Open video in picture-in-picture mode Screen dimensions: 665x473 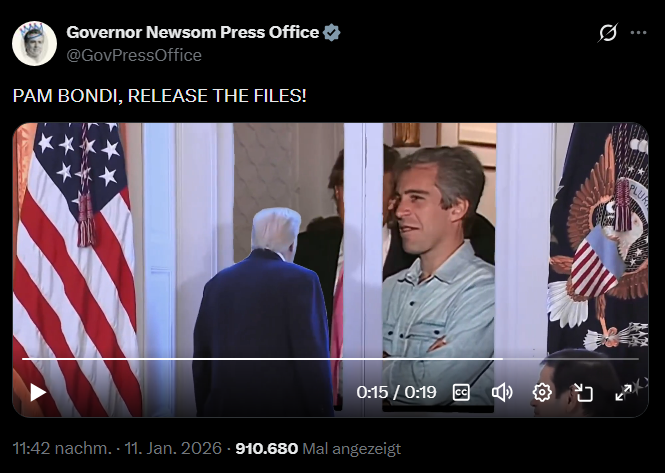583,392
